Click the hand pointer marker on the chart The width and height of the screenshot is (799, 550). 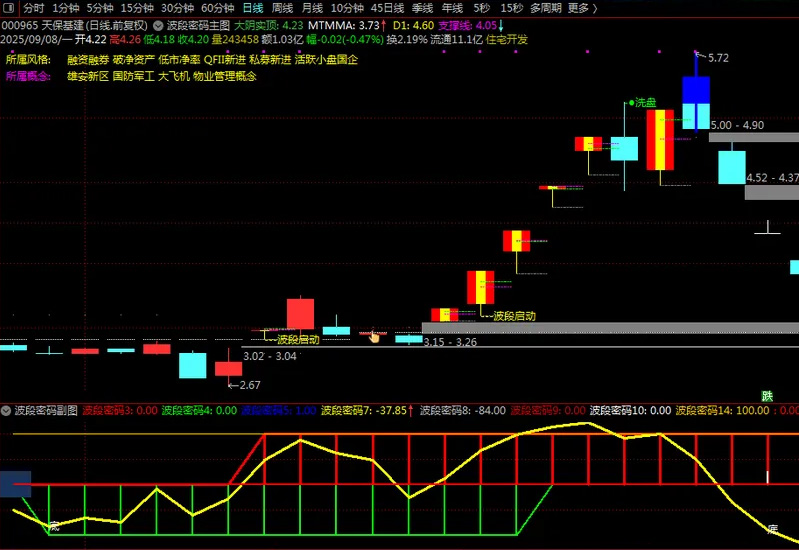pyautogui.click(x=375, y=336)
